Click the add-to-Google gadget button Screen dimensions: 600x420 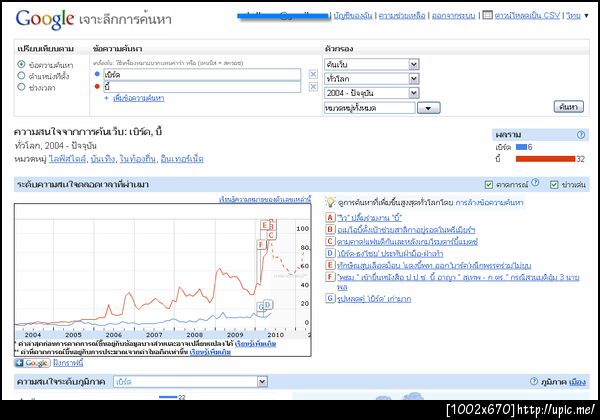click(x=33, y=363)
